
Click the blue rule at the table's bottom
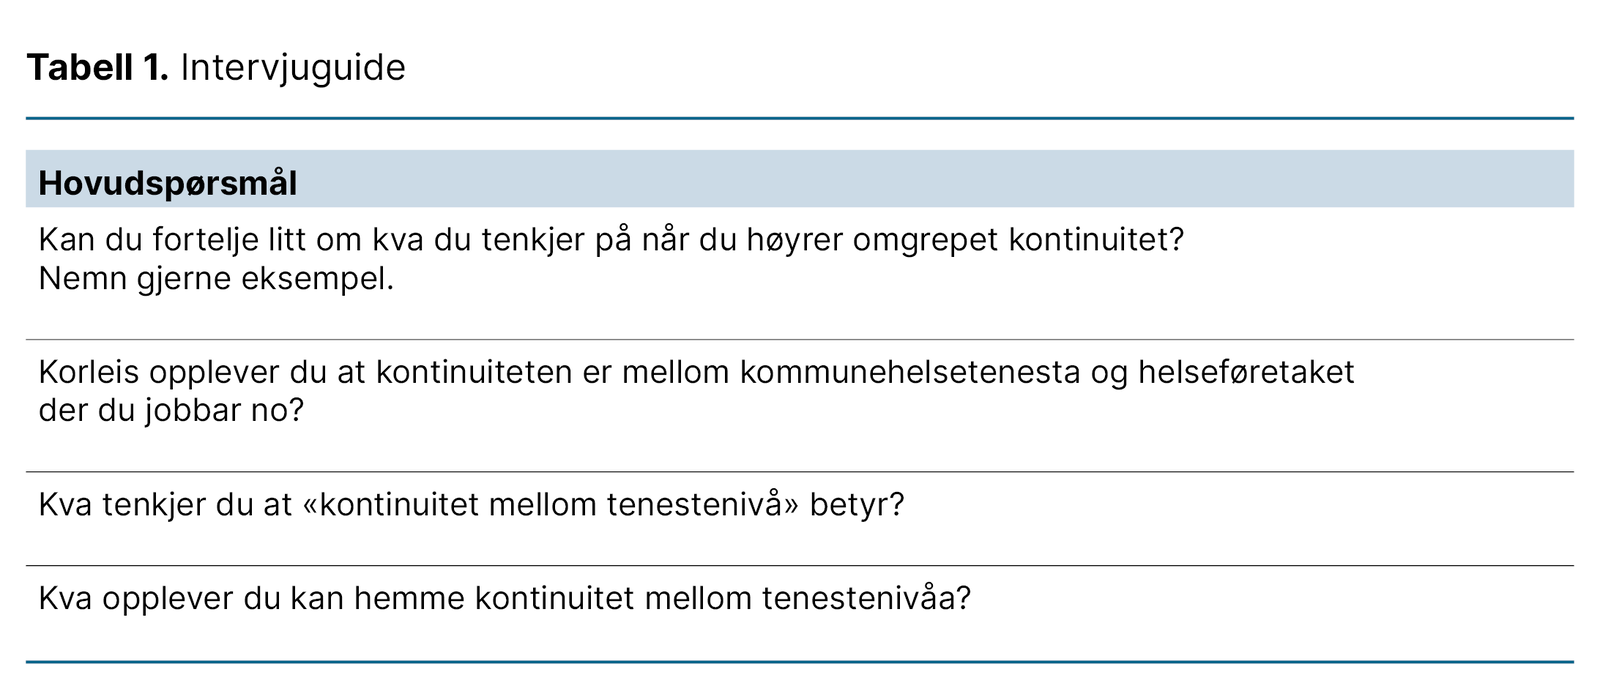coord(800,661)
